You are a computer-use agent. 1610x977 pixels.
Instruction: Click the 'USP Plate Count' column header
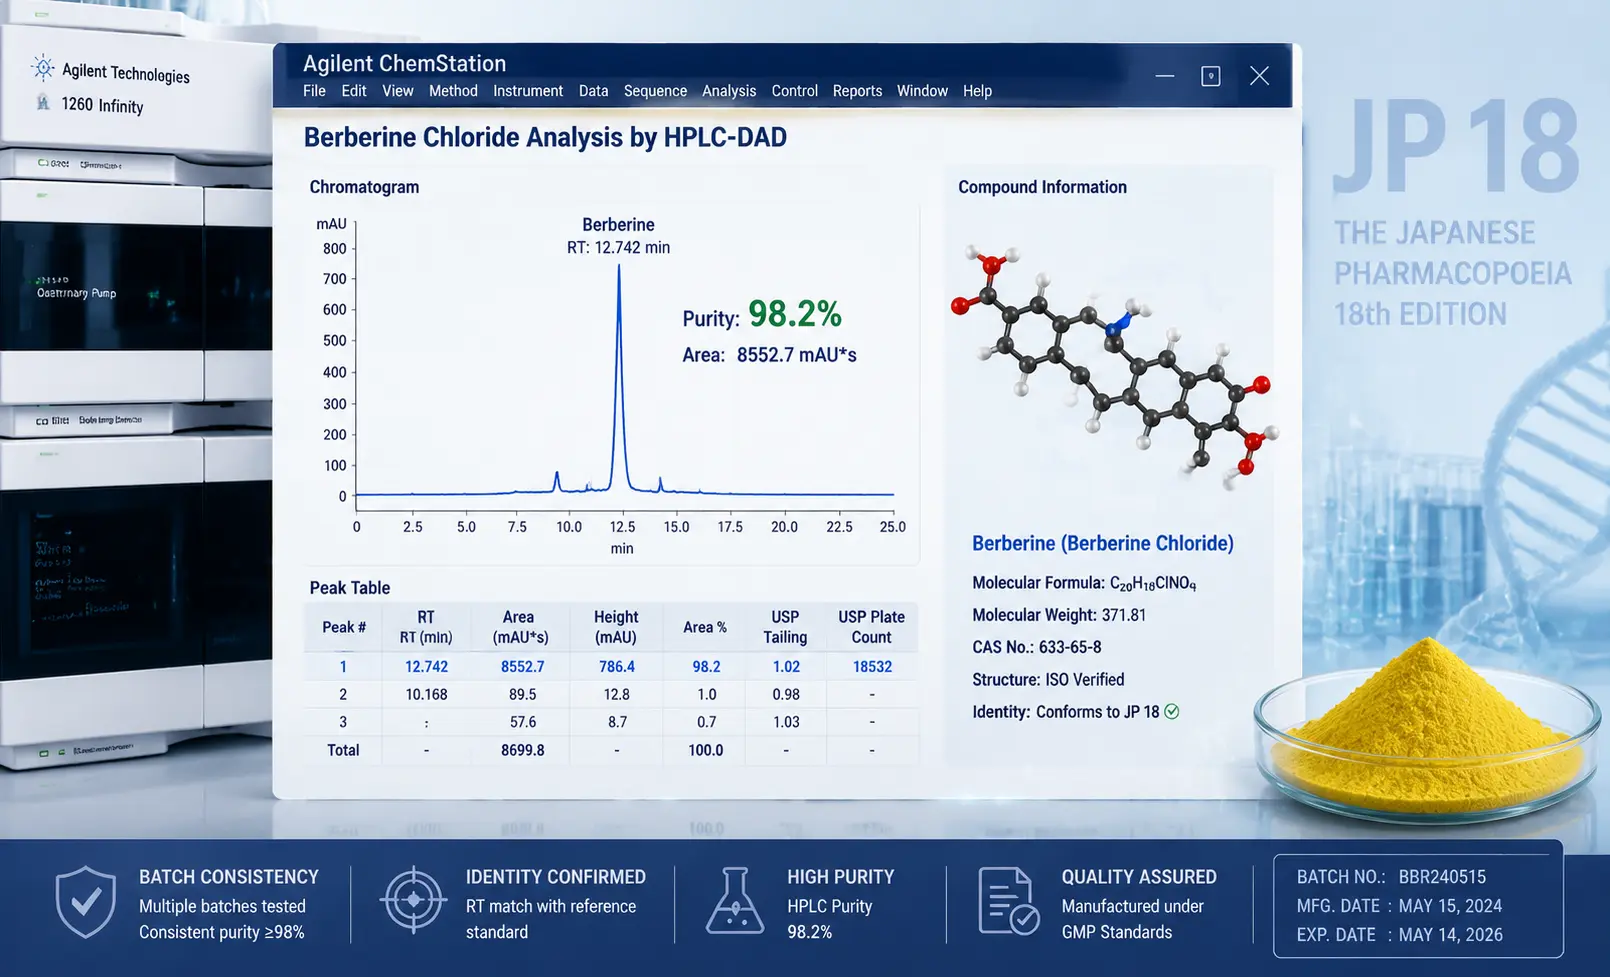point(871,627)
